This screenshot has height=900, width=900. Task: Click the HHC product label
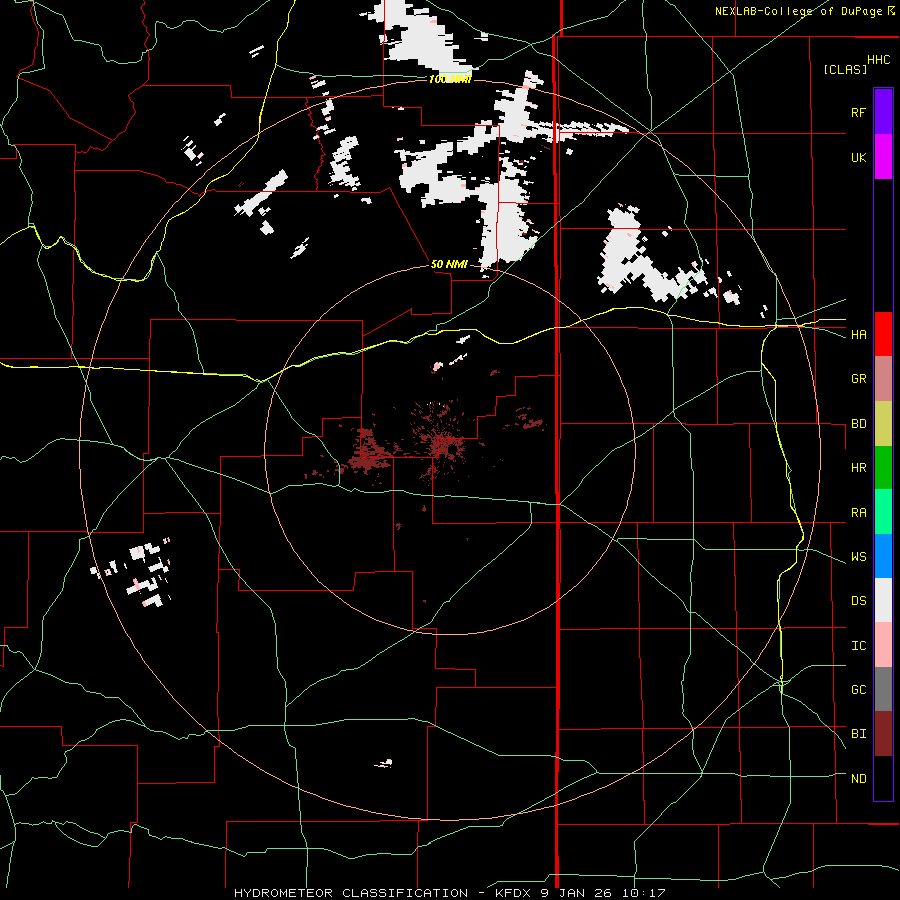[x=879, y=60]
